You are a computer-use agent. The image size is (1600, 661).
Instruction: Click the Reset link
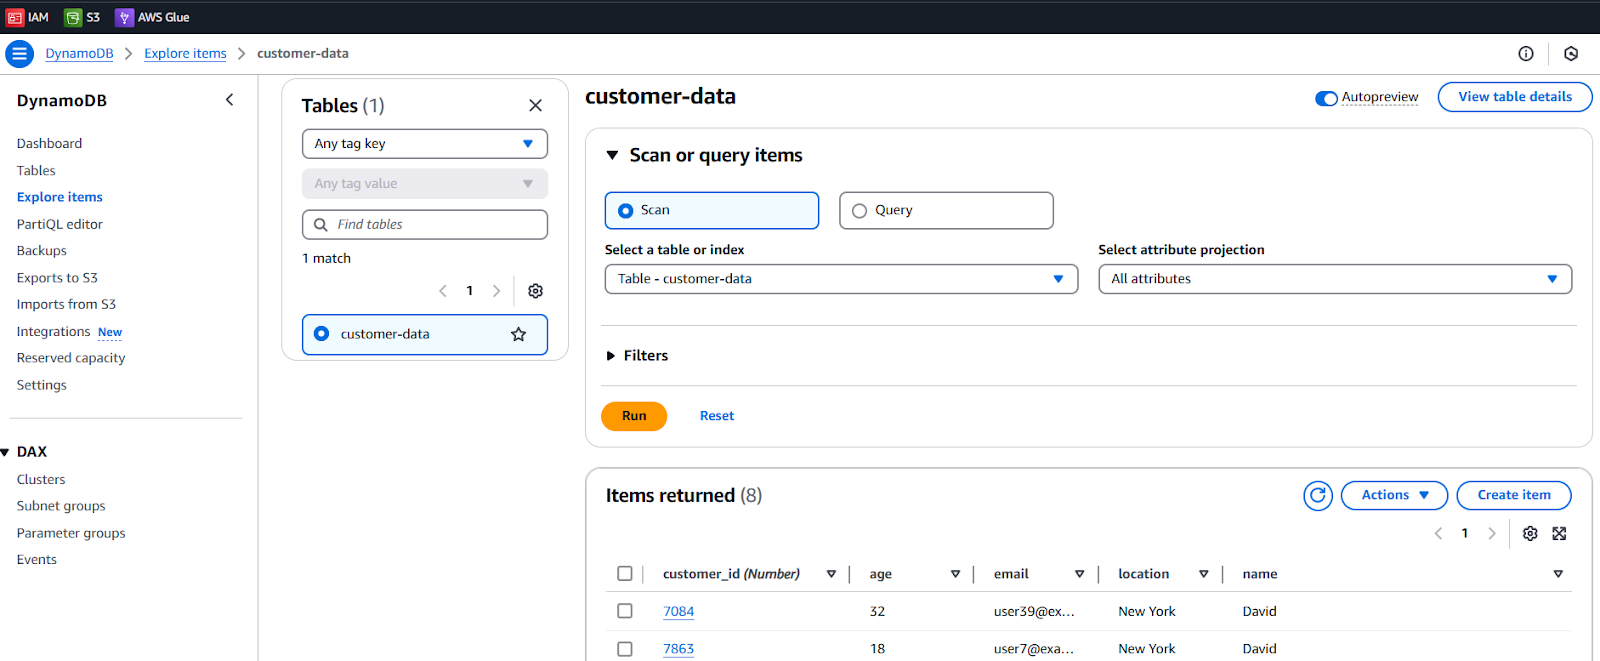click(x=717, y=416)
